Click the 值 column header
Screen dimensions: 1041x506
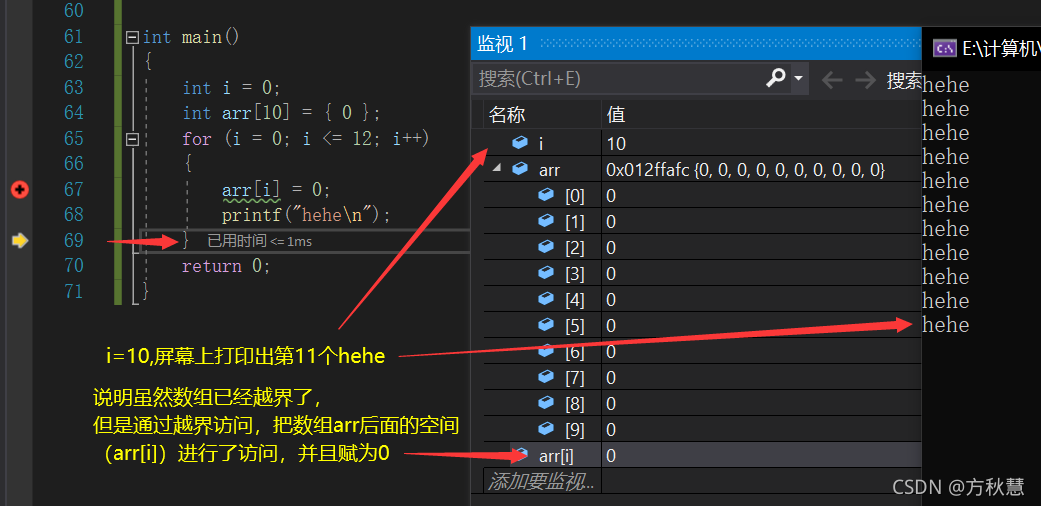pyautogui.click(x=616, y=115)
